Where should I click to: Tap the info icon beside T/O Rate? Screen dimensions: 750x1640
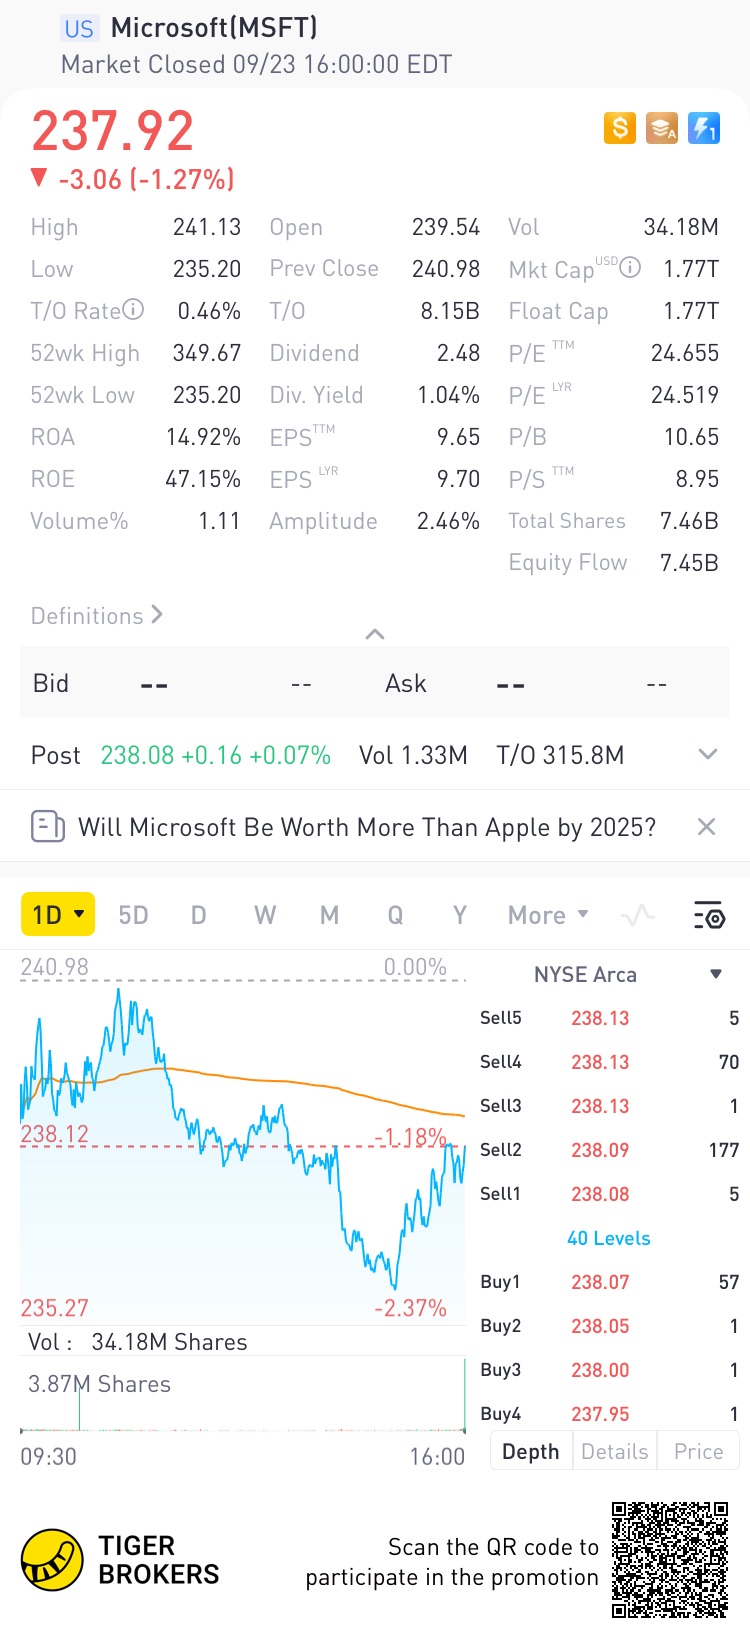[x=133, y=310]
